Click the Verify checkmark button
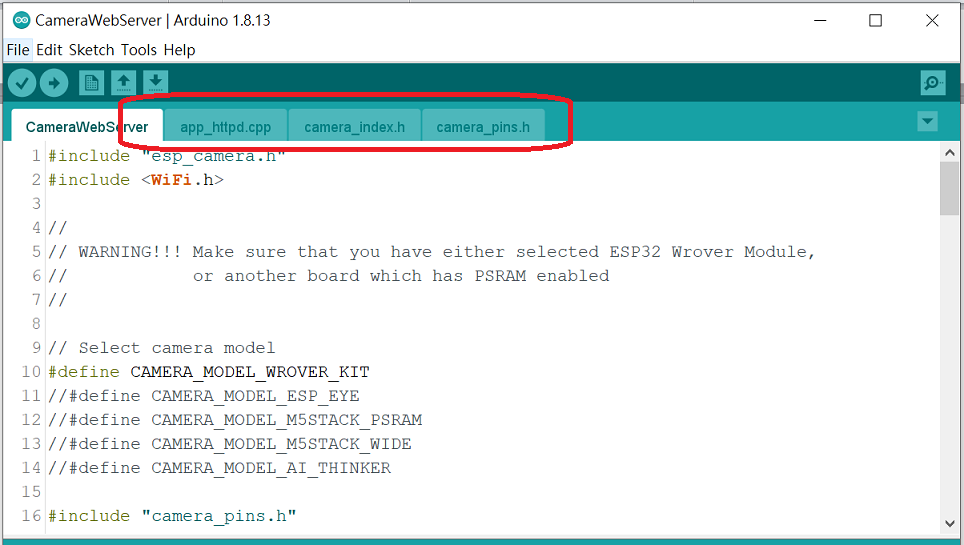964x545 pixels. 22,82
